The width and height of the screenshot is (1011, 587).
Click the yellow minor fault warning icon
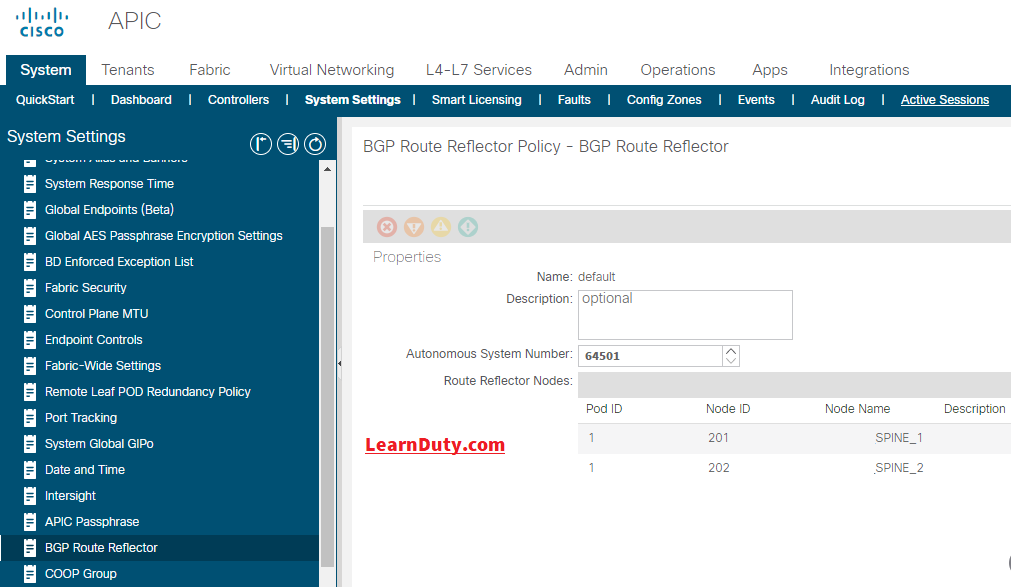[x=441, y=227]
